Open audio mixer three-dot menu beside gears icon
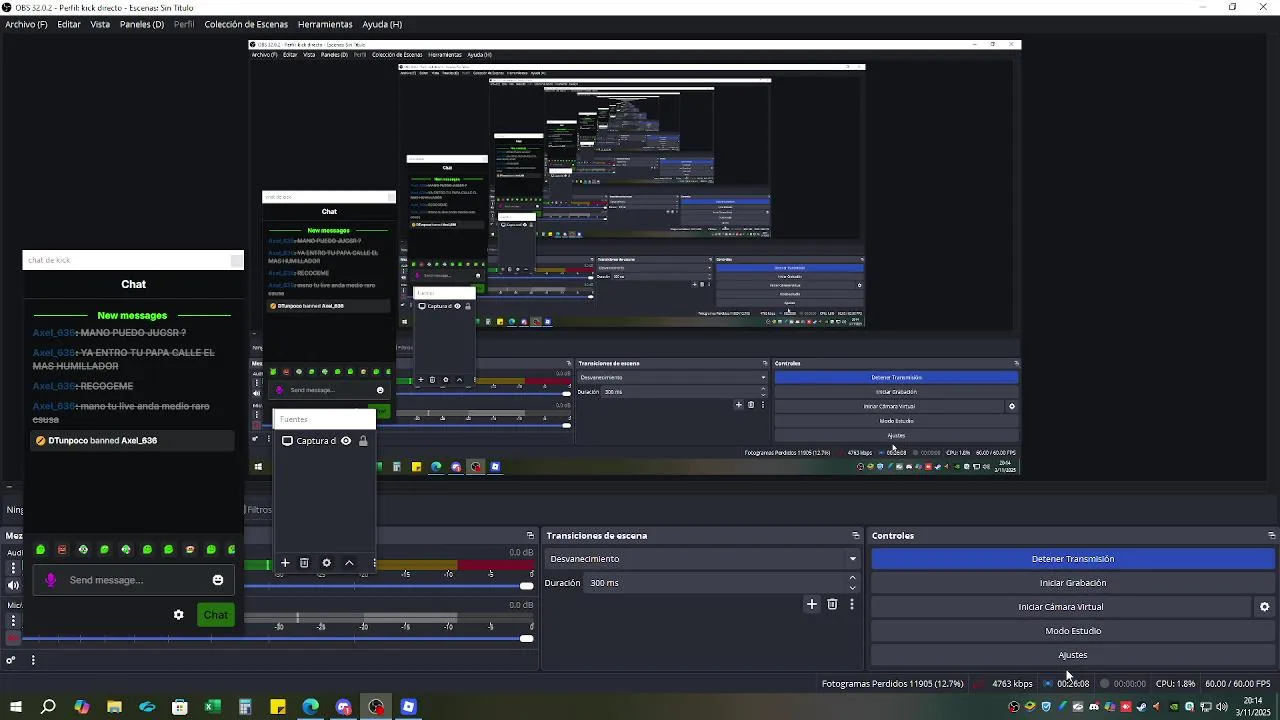Image resolution: width=1280 pixels, height=720 pixels. point(33,660)
